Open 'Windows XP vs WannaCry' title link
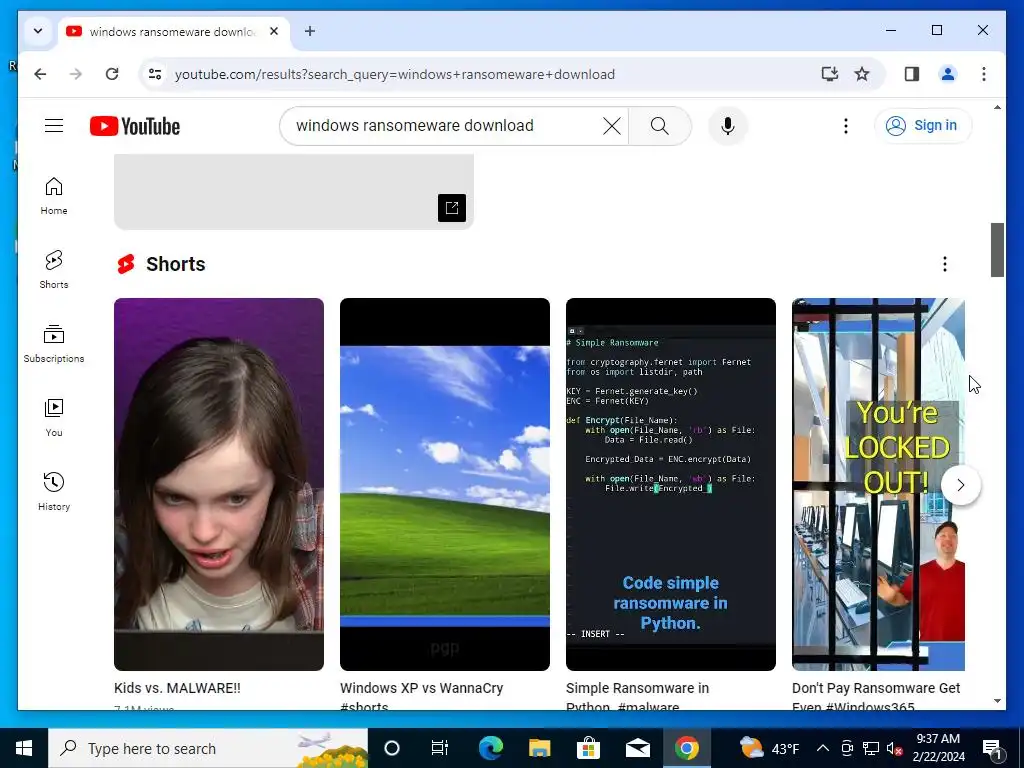This screenshot has height=768, width=1024. point(421,697)
